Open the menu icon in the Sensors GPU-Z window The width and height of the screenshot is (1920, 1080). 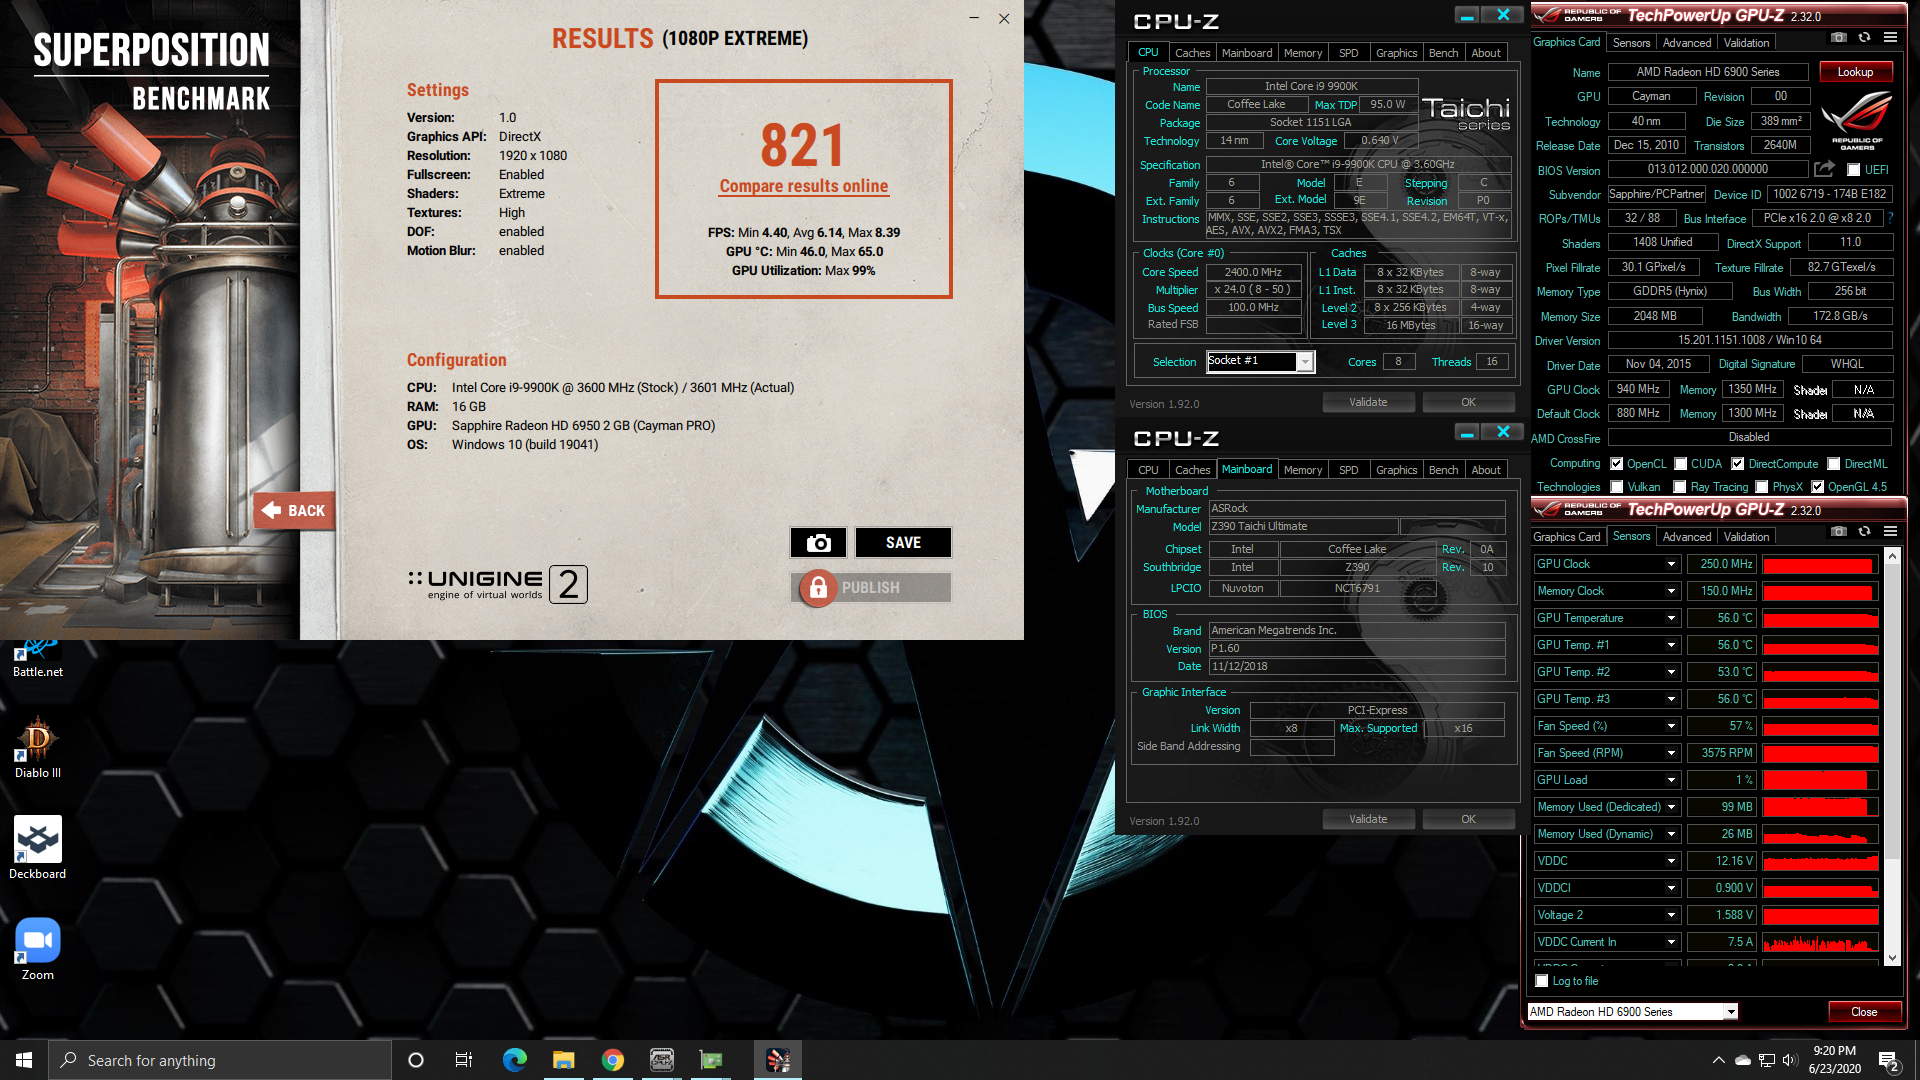coord(1890,531)
